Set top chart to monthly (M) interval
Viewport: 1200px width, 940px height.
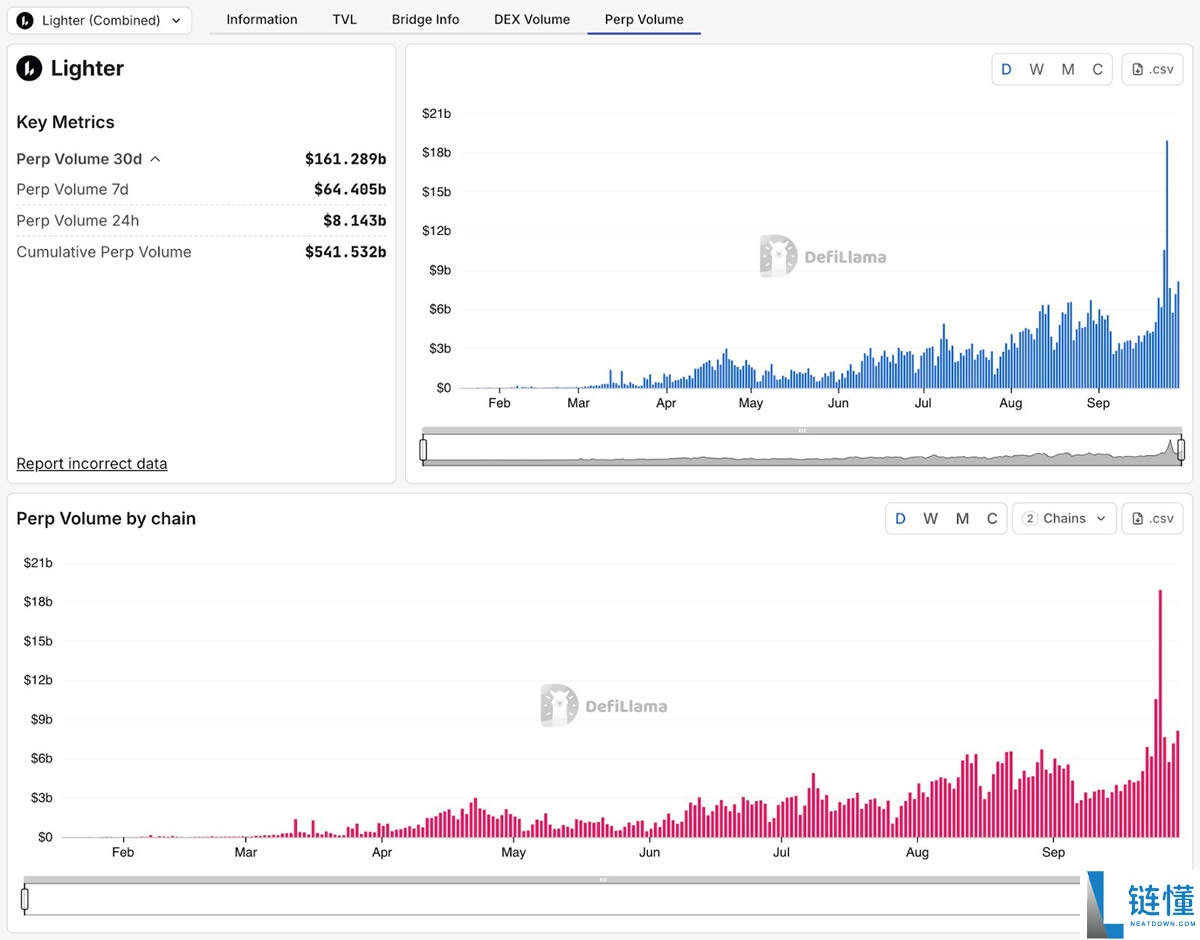click(1068, 69)
